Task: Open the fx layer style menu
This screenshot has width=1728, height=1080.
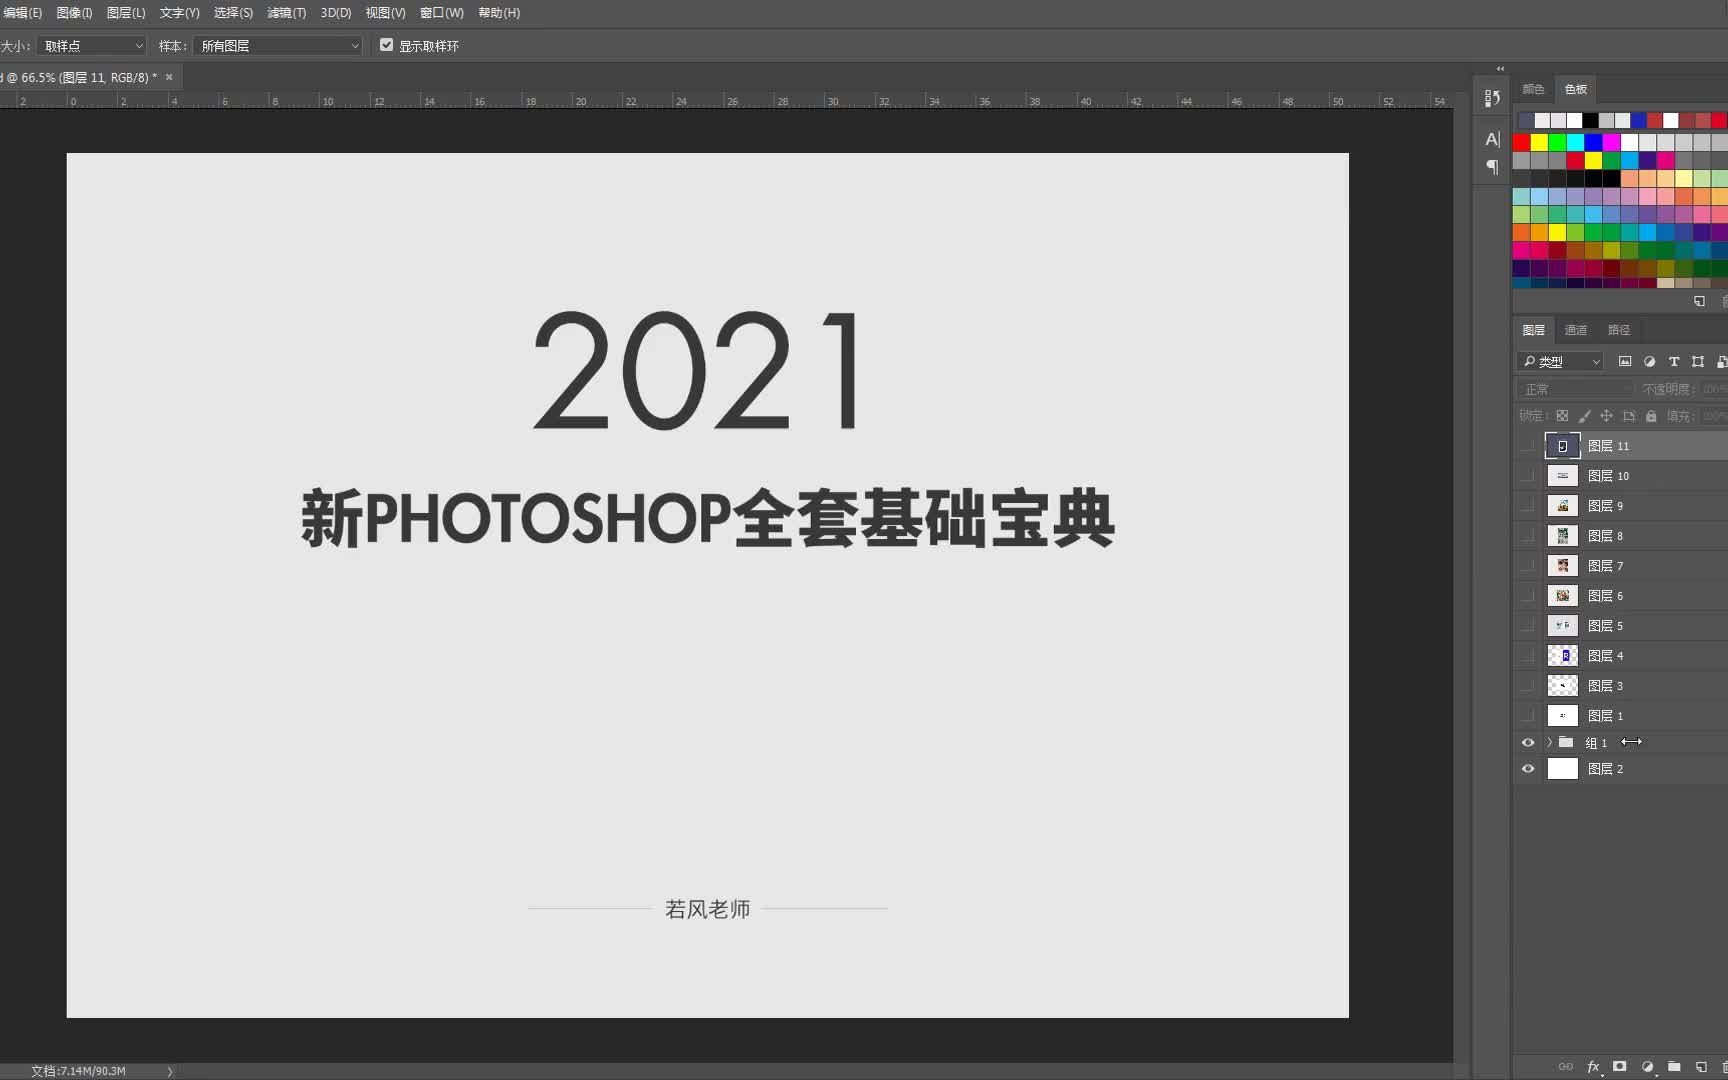Action: (1594, 1067)
